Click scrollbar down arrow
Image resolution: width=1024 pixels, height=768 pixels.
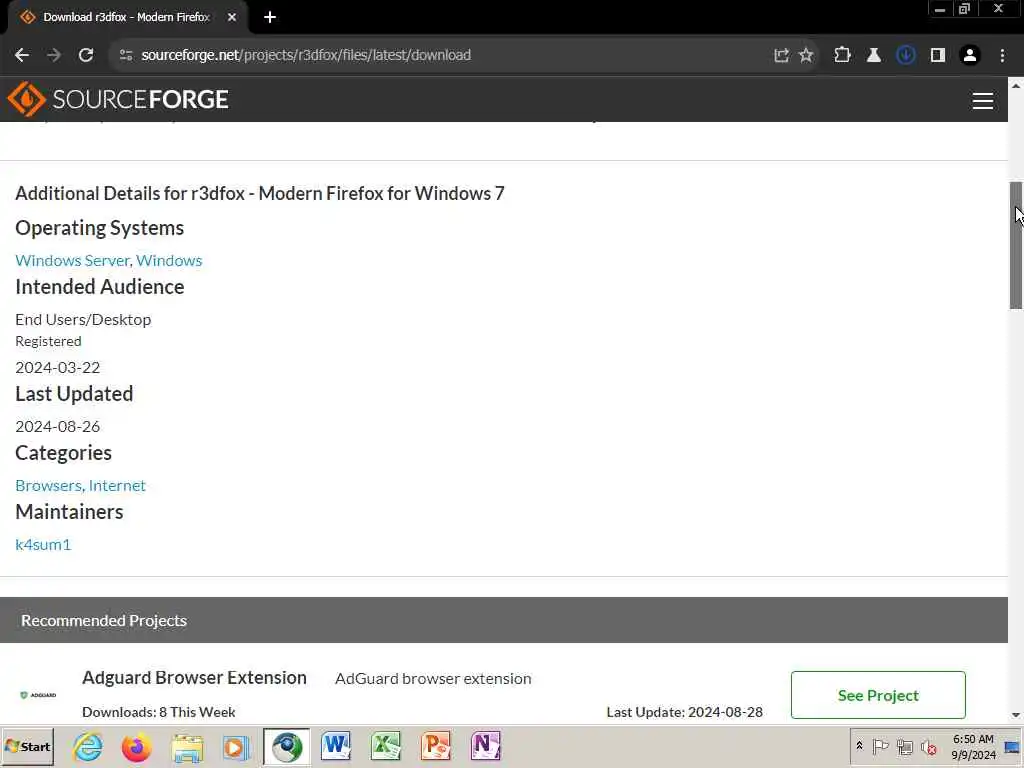(1016, 715)
